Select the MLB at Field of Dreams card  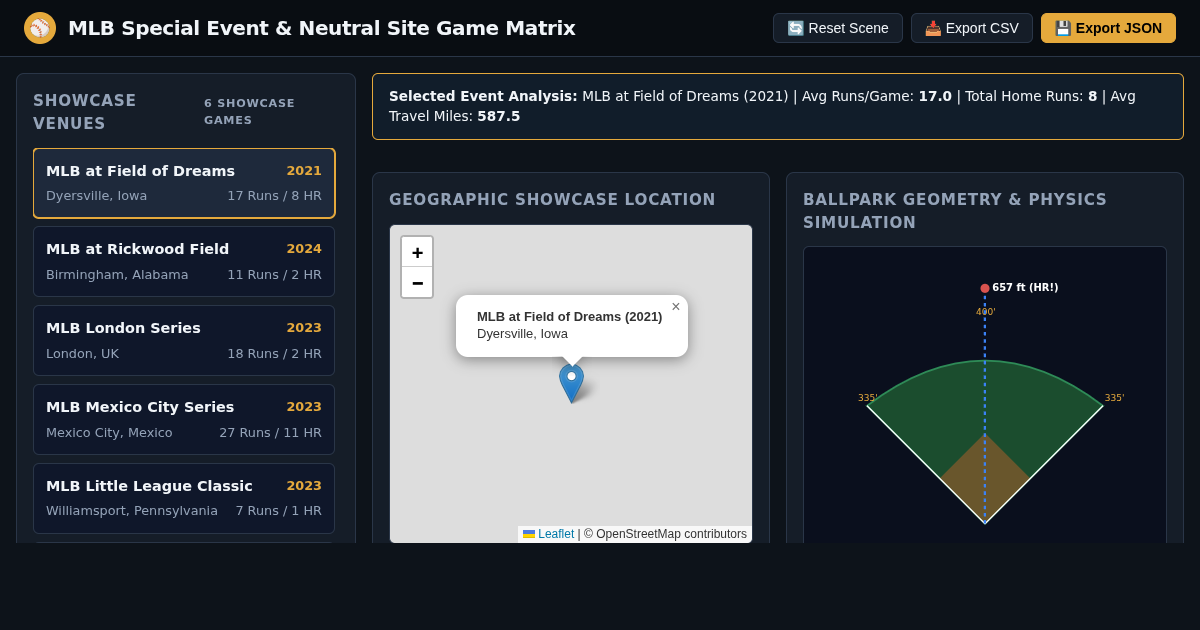pyautogui.click(x=184, y=183)
